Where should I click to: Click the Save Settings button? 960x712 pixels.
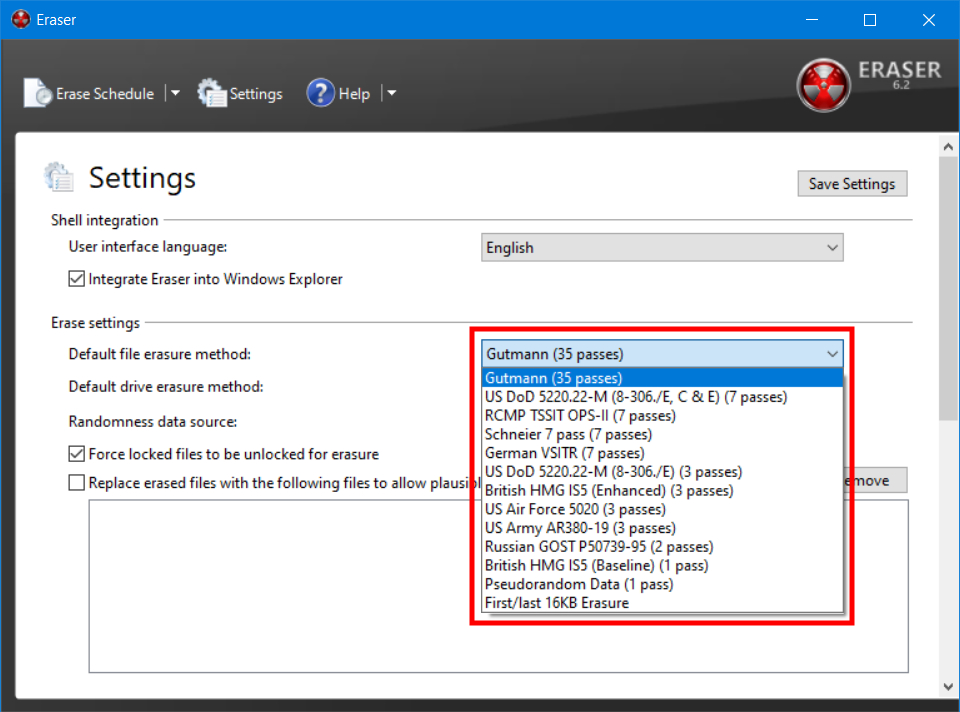(852, 184)
